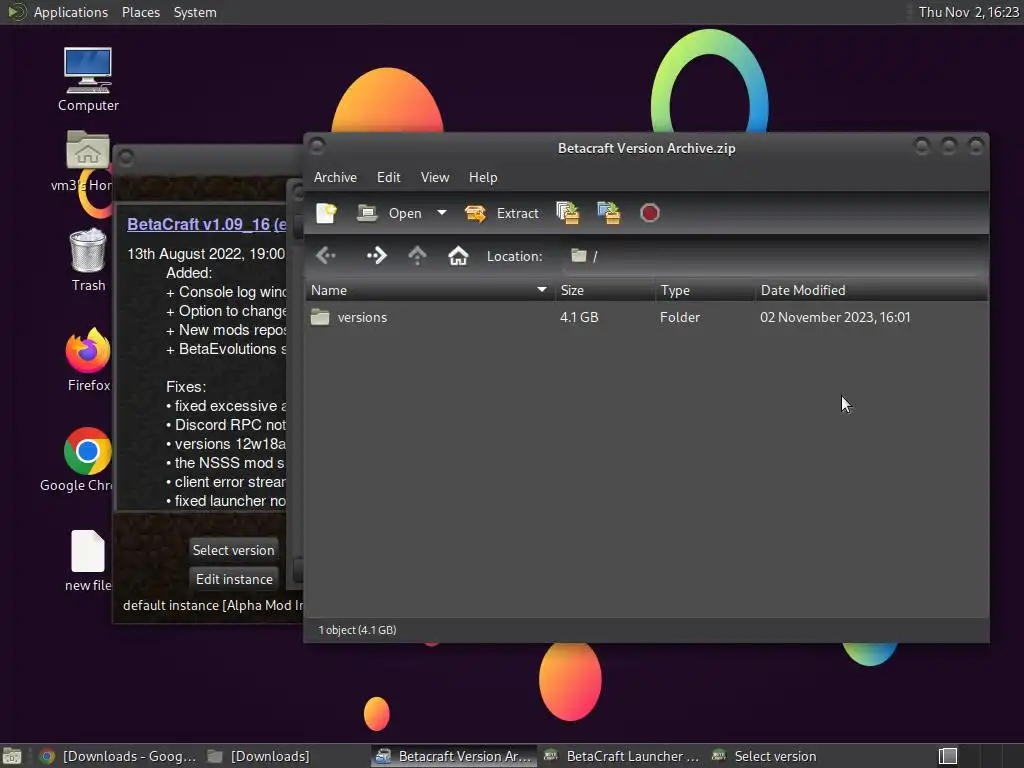Image resolution: width=1024 pixels, height=768 pixels.
Task: Open the Places menu in the top panel
Action: tap(141, 12)
